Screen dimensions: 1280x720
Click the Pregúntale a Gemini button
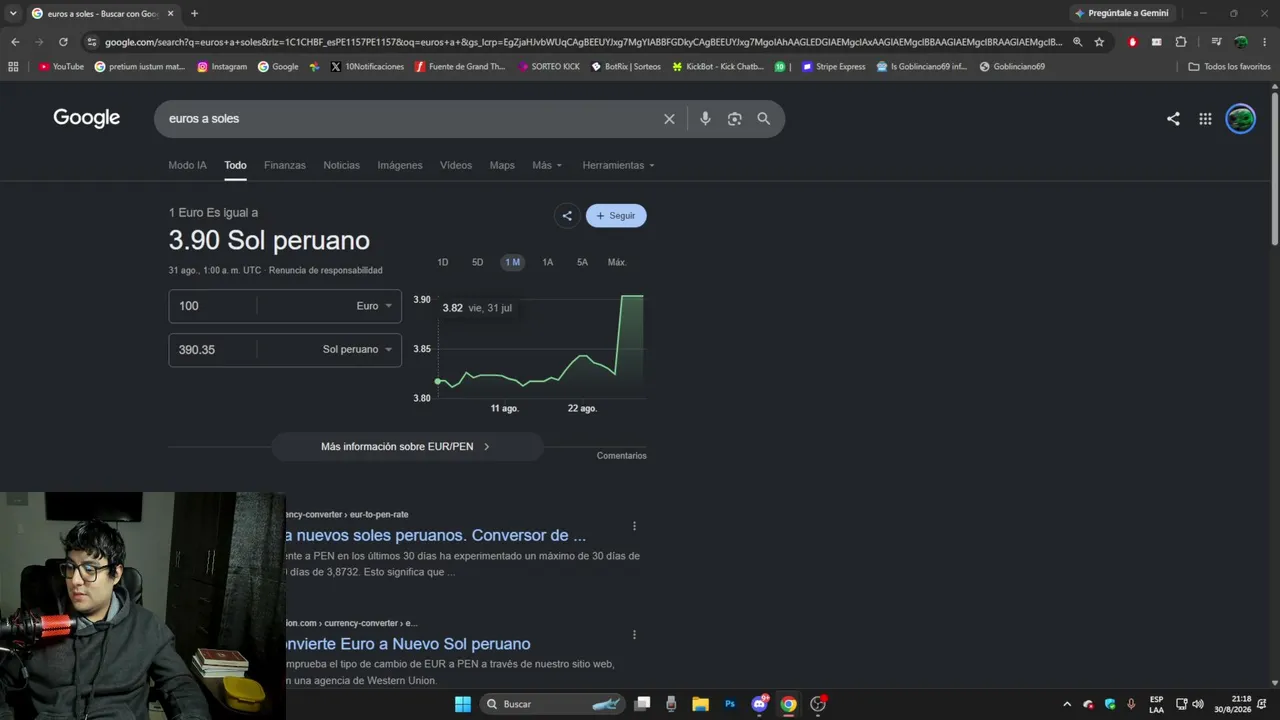tap(1122, 13)
